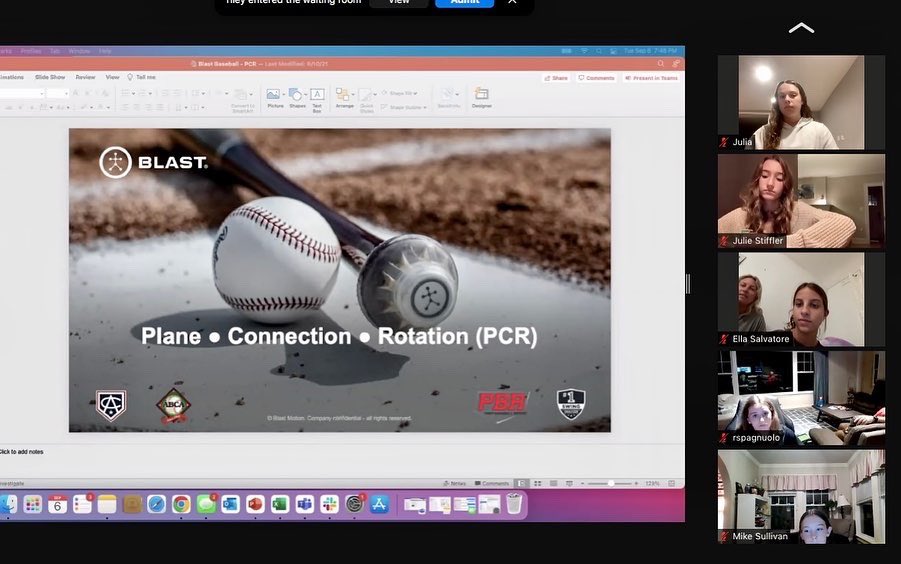
Task: Select Julie Stiffler's video thumbnail
Action: pos(801,201)
